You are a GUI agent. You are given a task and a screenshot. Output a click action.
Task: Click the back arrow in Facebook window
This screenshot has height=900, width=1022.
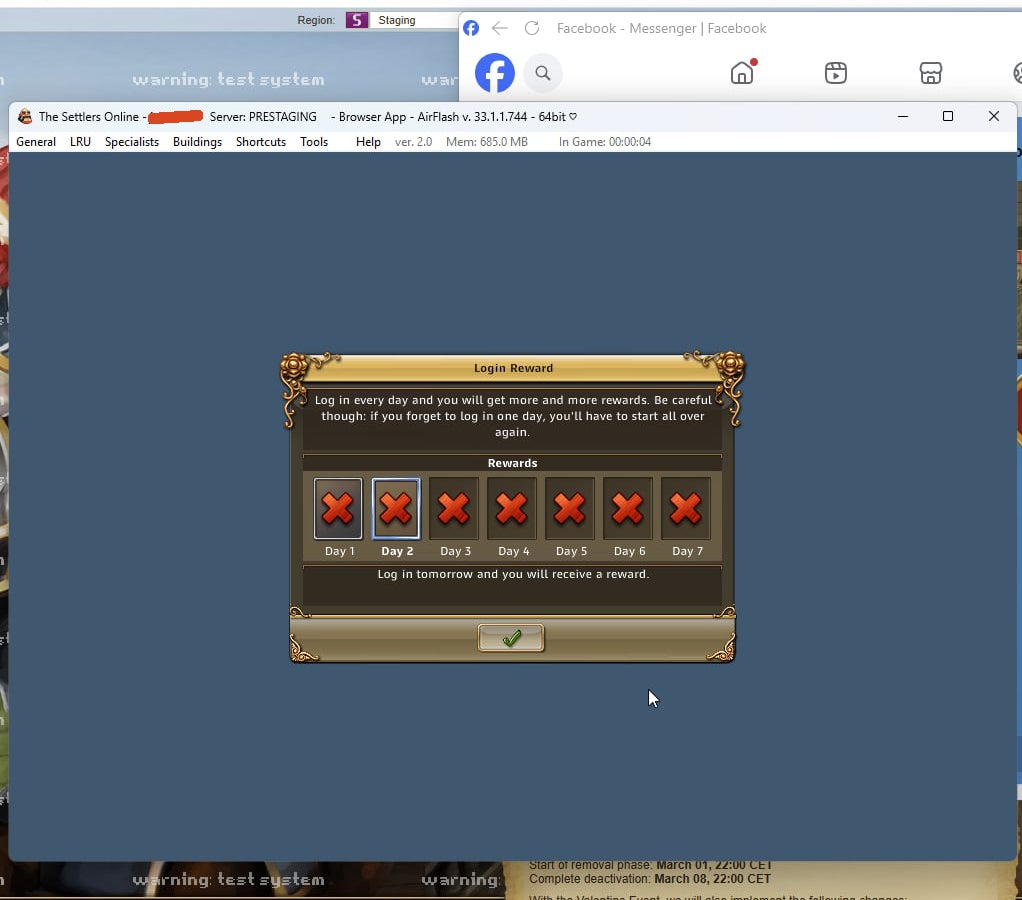click(500, 28)
